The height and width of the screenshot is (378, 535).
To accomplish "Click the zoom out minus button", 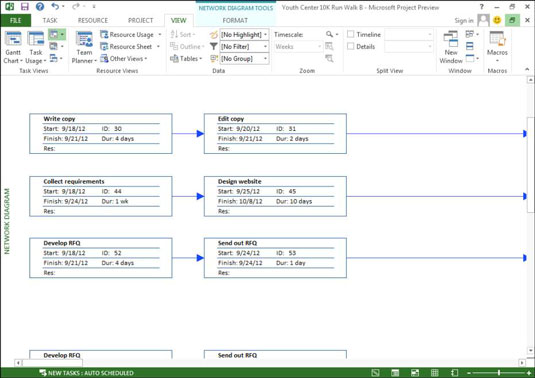I will coord(469,373).
